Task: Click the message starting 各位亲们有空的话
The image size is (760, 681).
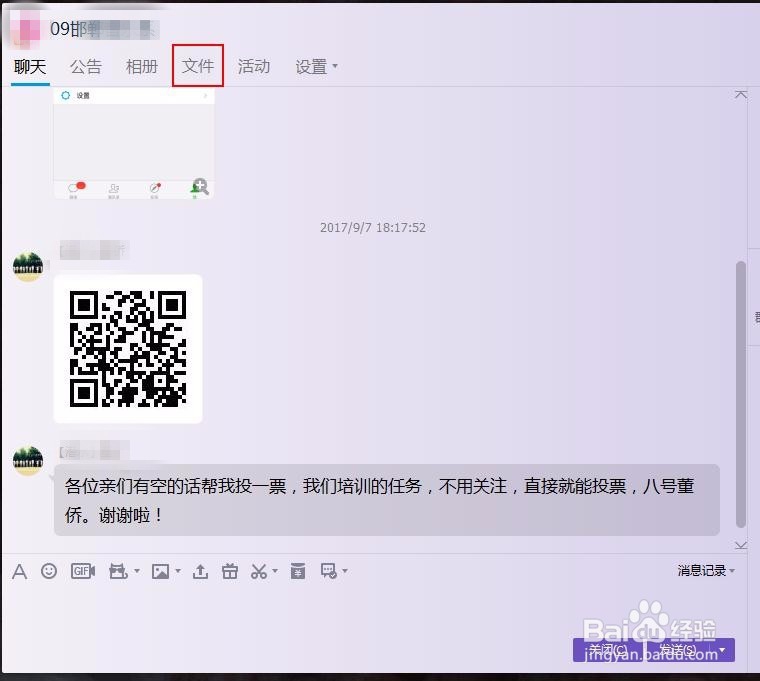Action: point(387,500)
